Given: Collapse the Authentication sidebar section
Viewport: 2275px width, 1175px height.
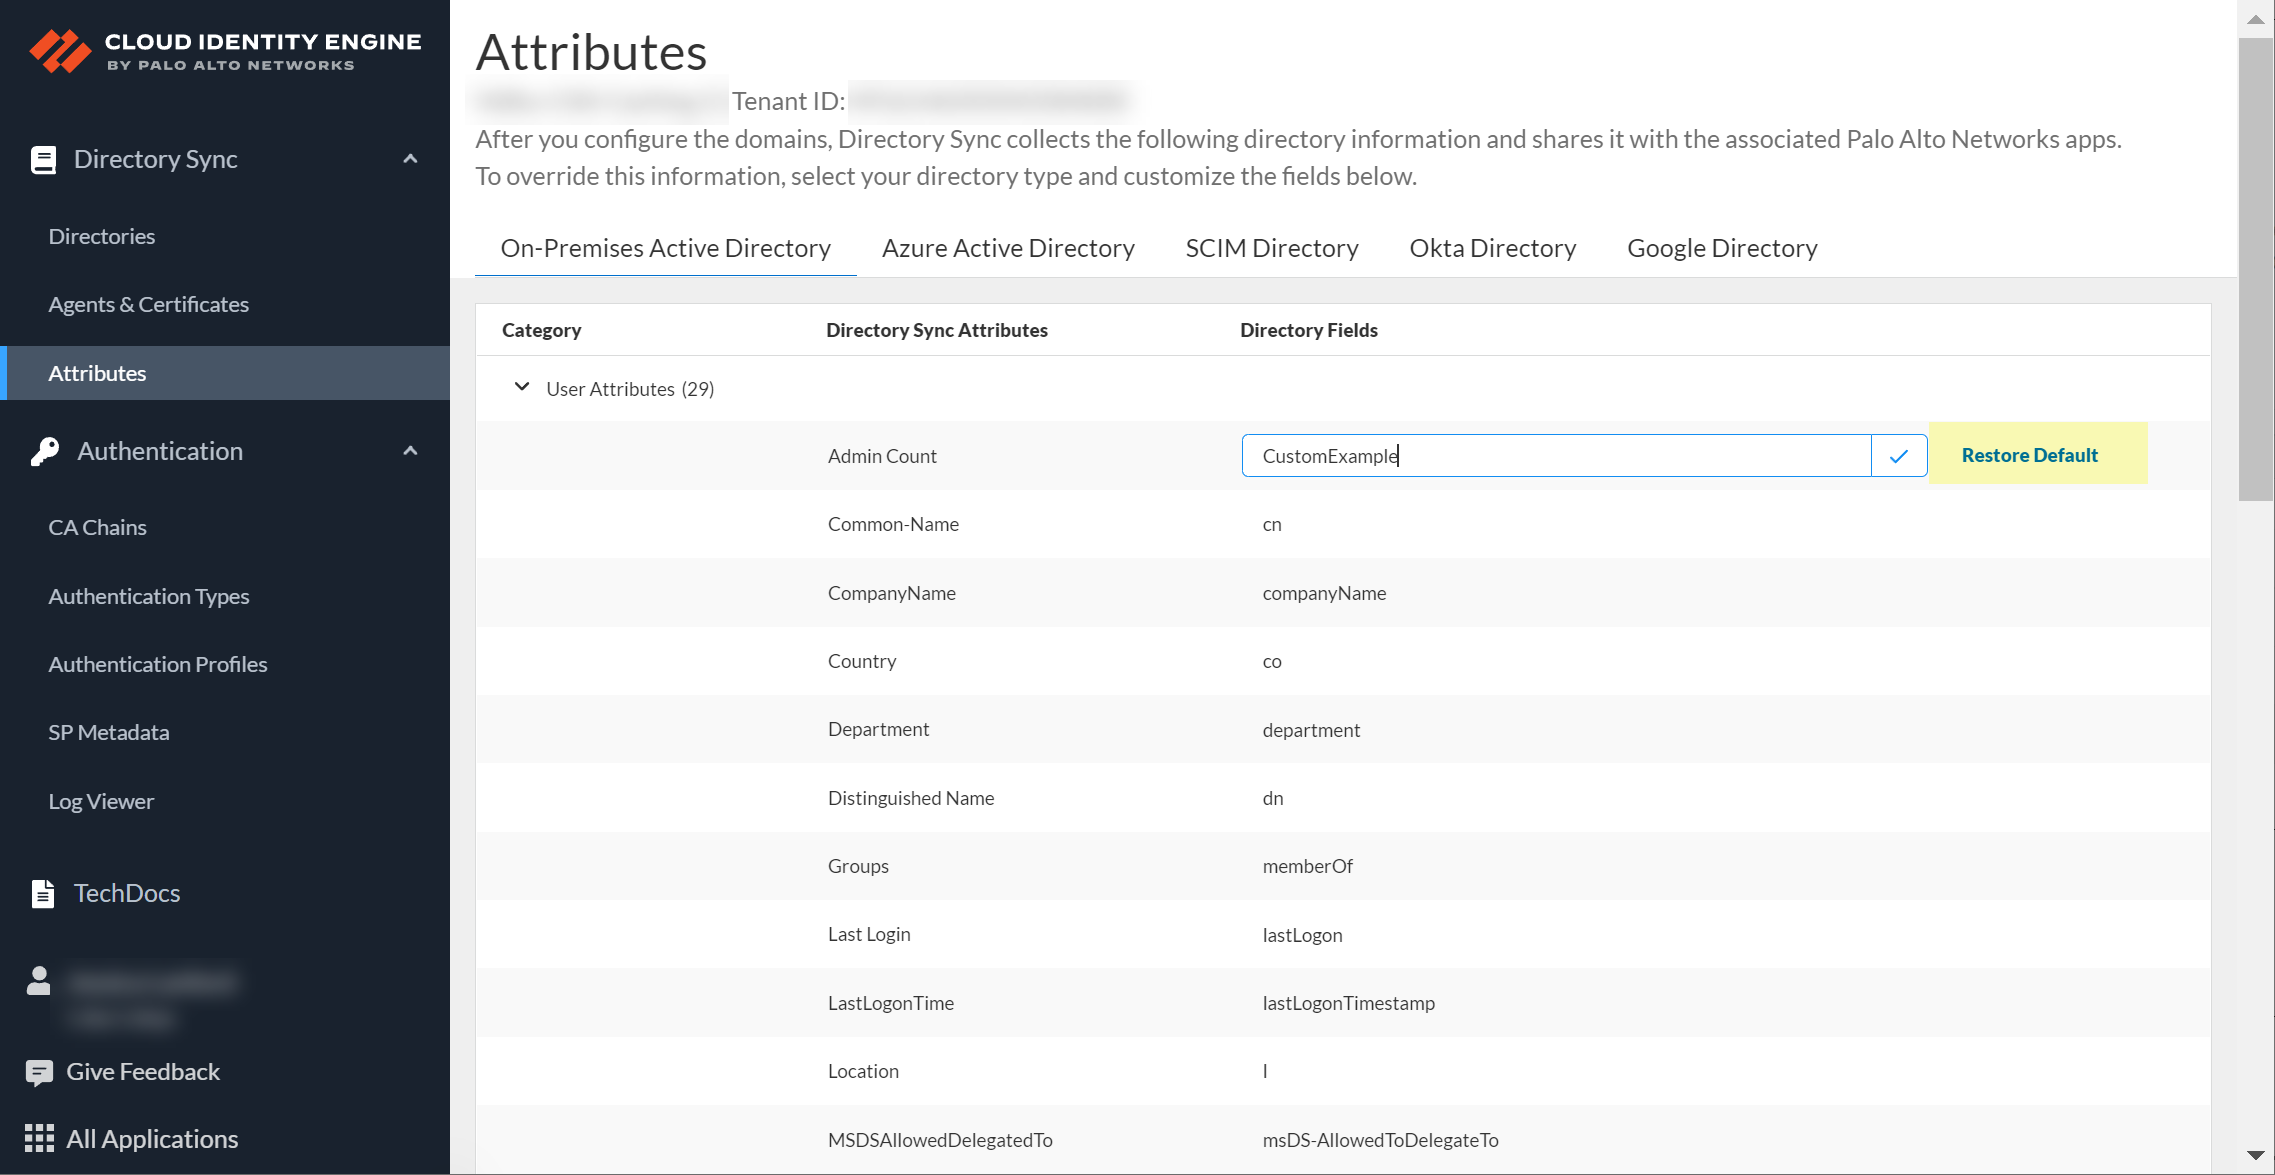Looking at the screenshot, I should pos(410,452).
